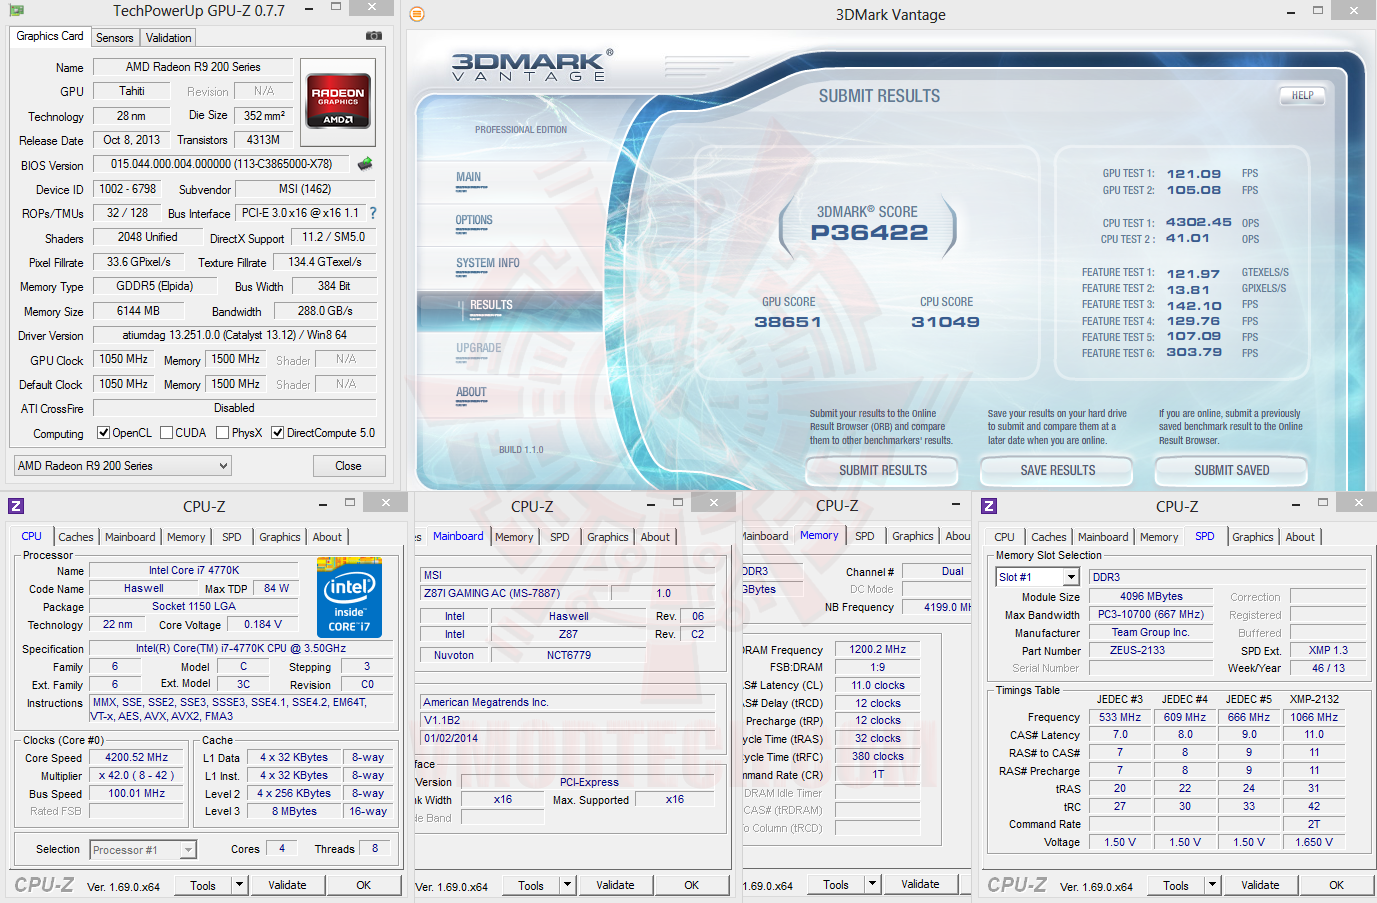The image size is (1377, 903).
Task: Click OK in the CPU-Z Processor window
Action: tap(364, 885)
